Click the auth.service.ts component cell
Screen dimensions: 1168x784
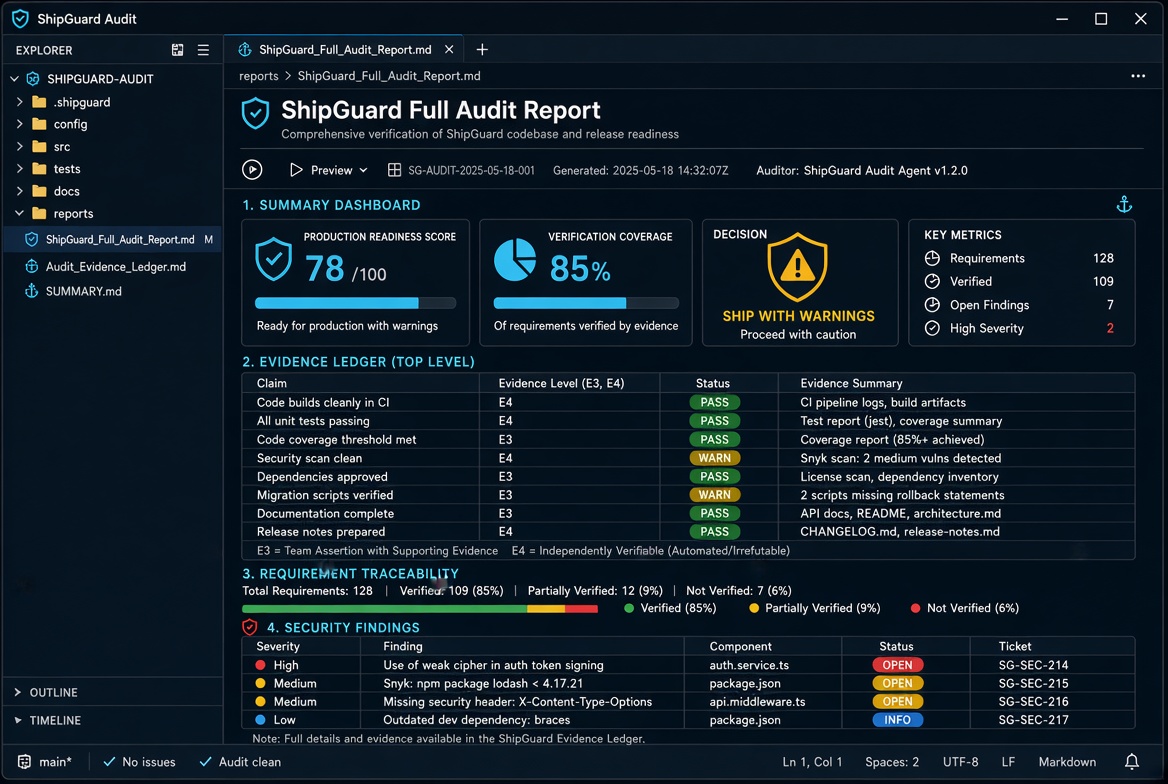tap(749, 665)
